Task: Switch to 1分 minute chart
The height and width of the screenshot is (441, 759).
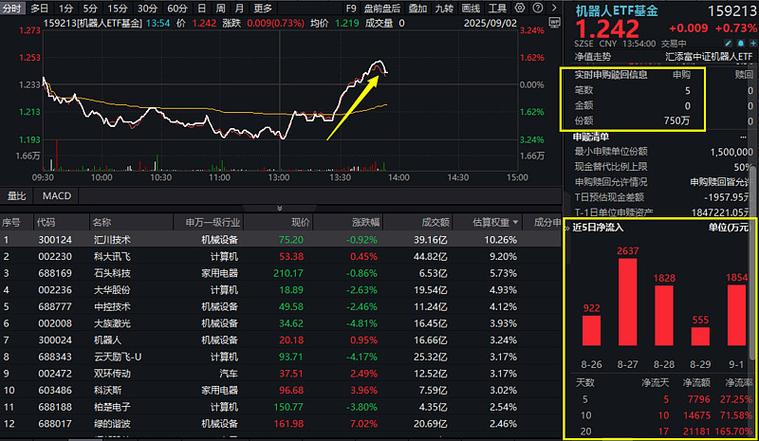Action: click(x=65, y=8)
